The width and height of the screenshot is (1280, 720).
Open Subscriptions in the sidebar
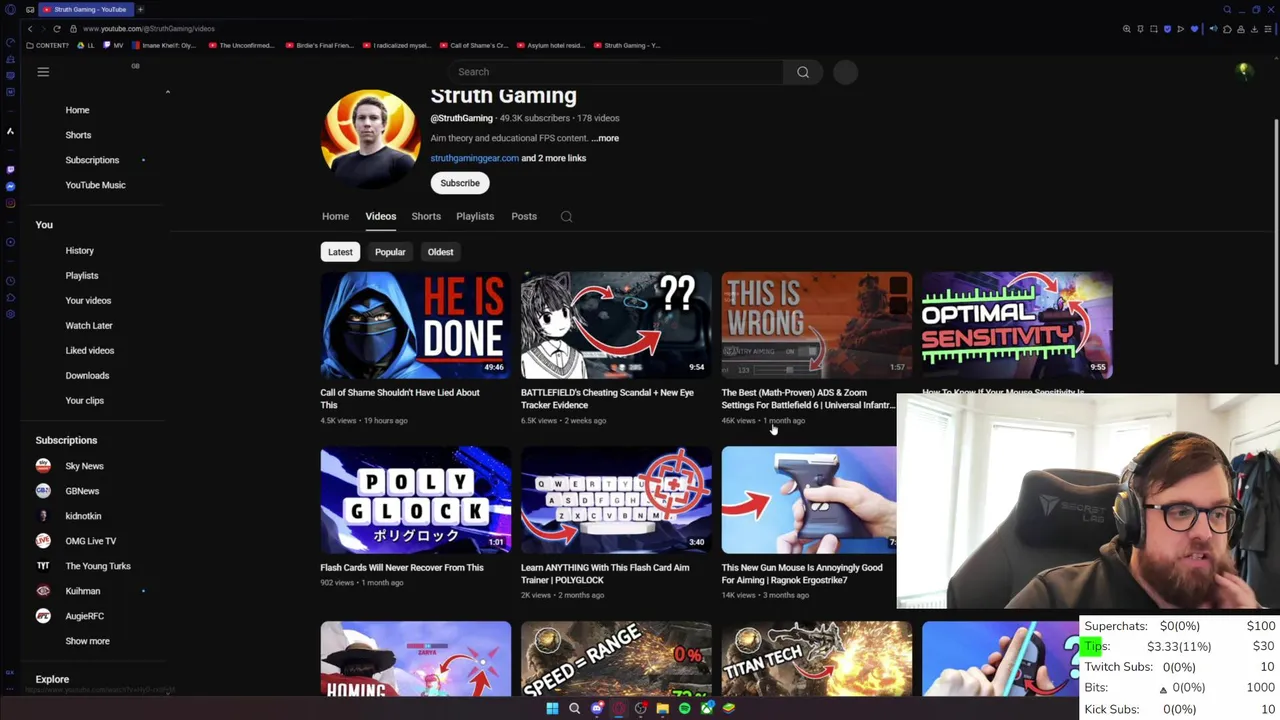[x=92, y=160]
